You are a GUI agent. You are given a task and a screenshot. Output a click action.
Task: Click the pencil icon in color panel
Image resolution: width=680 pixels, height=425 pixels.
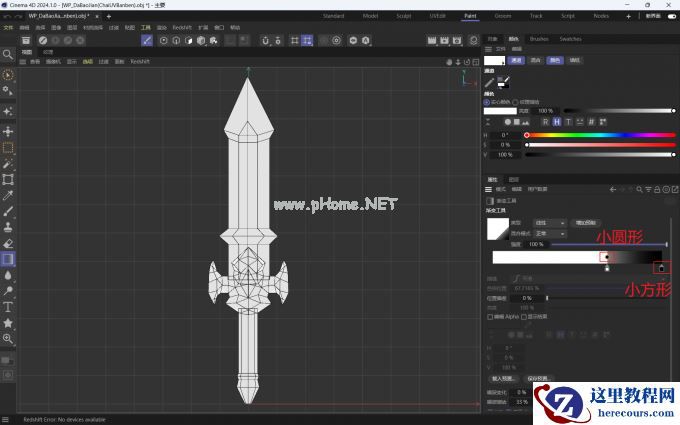(489, 82)
